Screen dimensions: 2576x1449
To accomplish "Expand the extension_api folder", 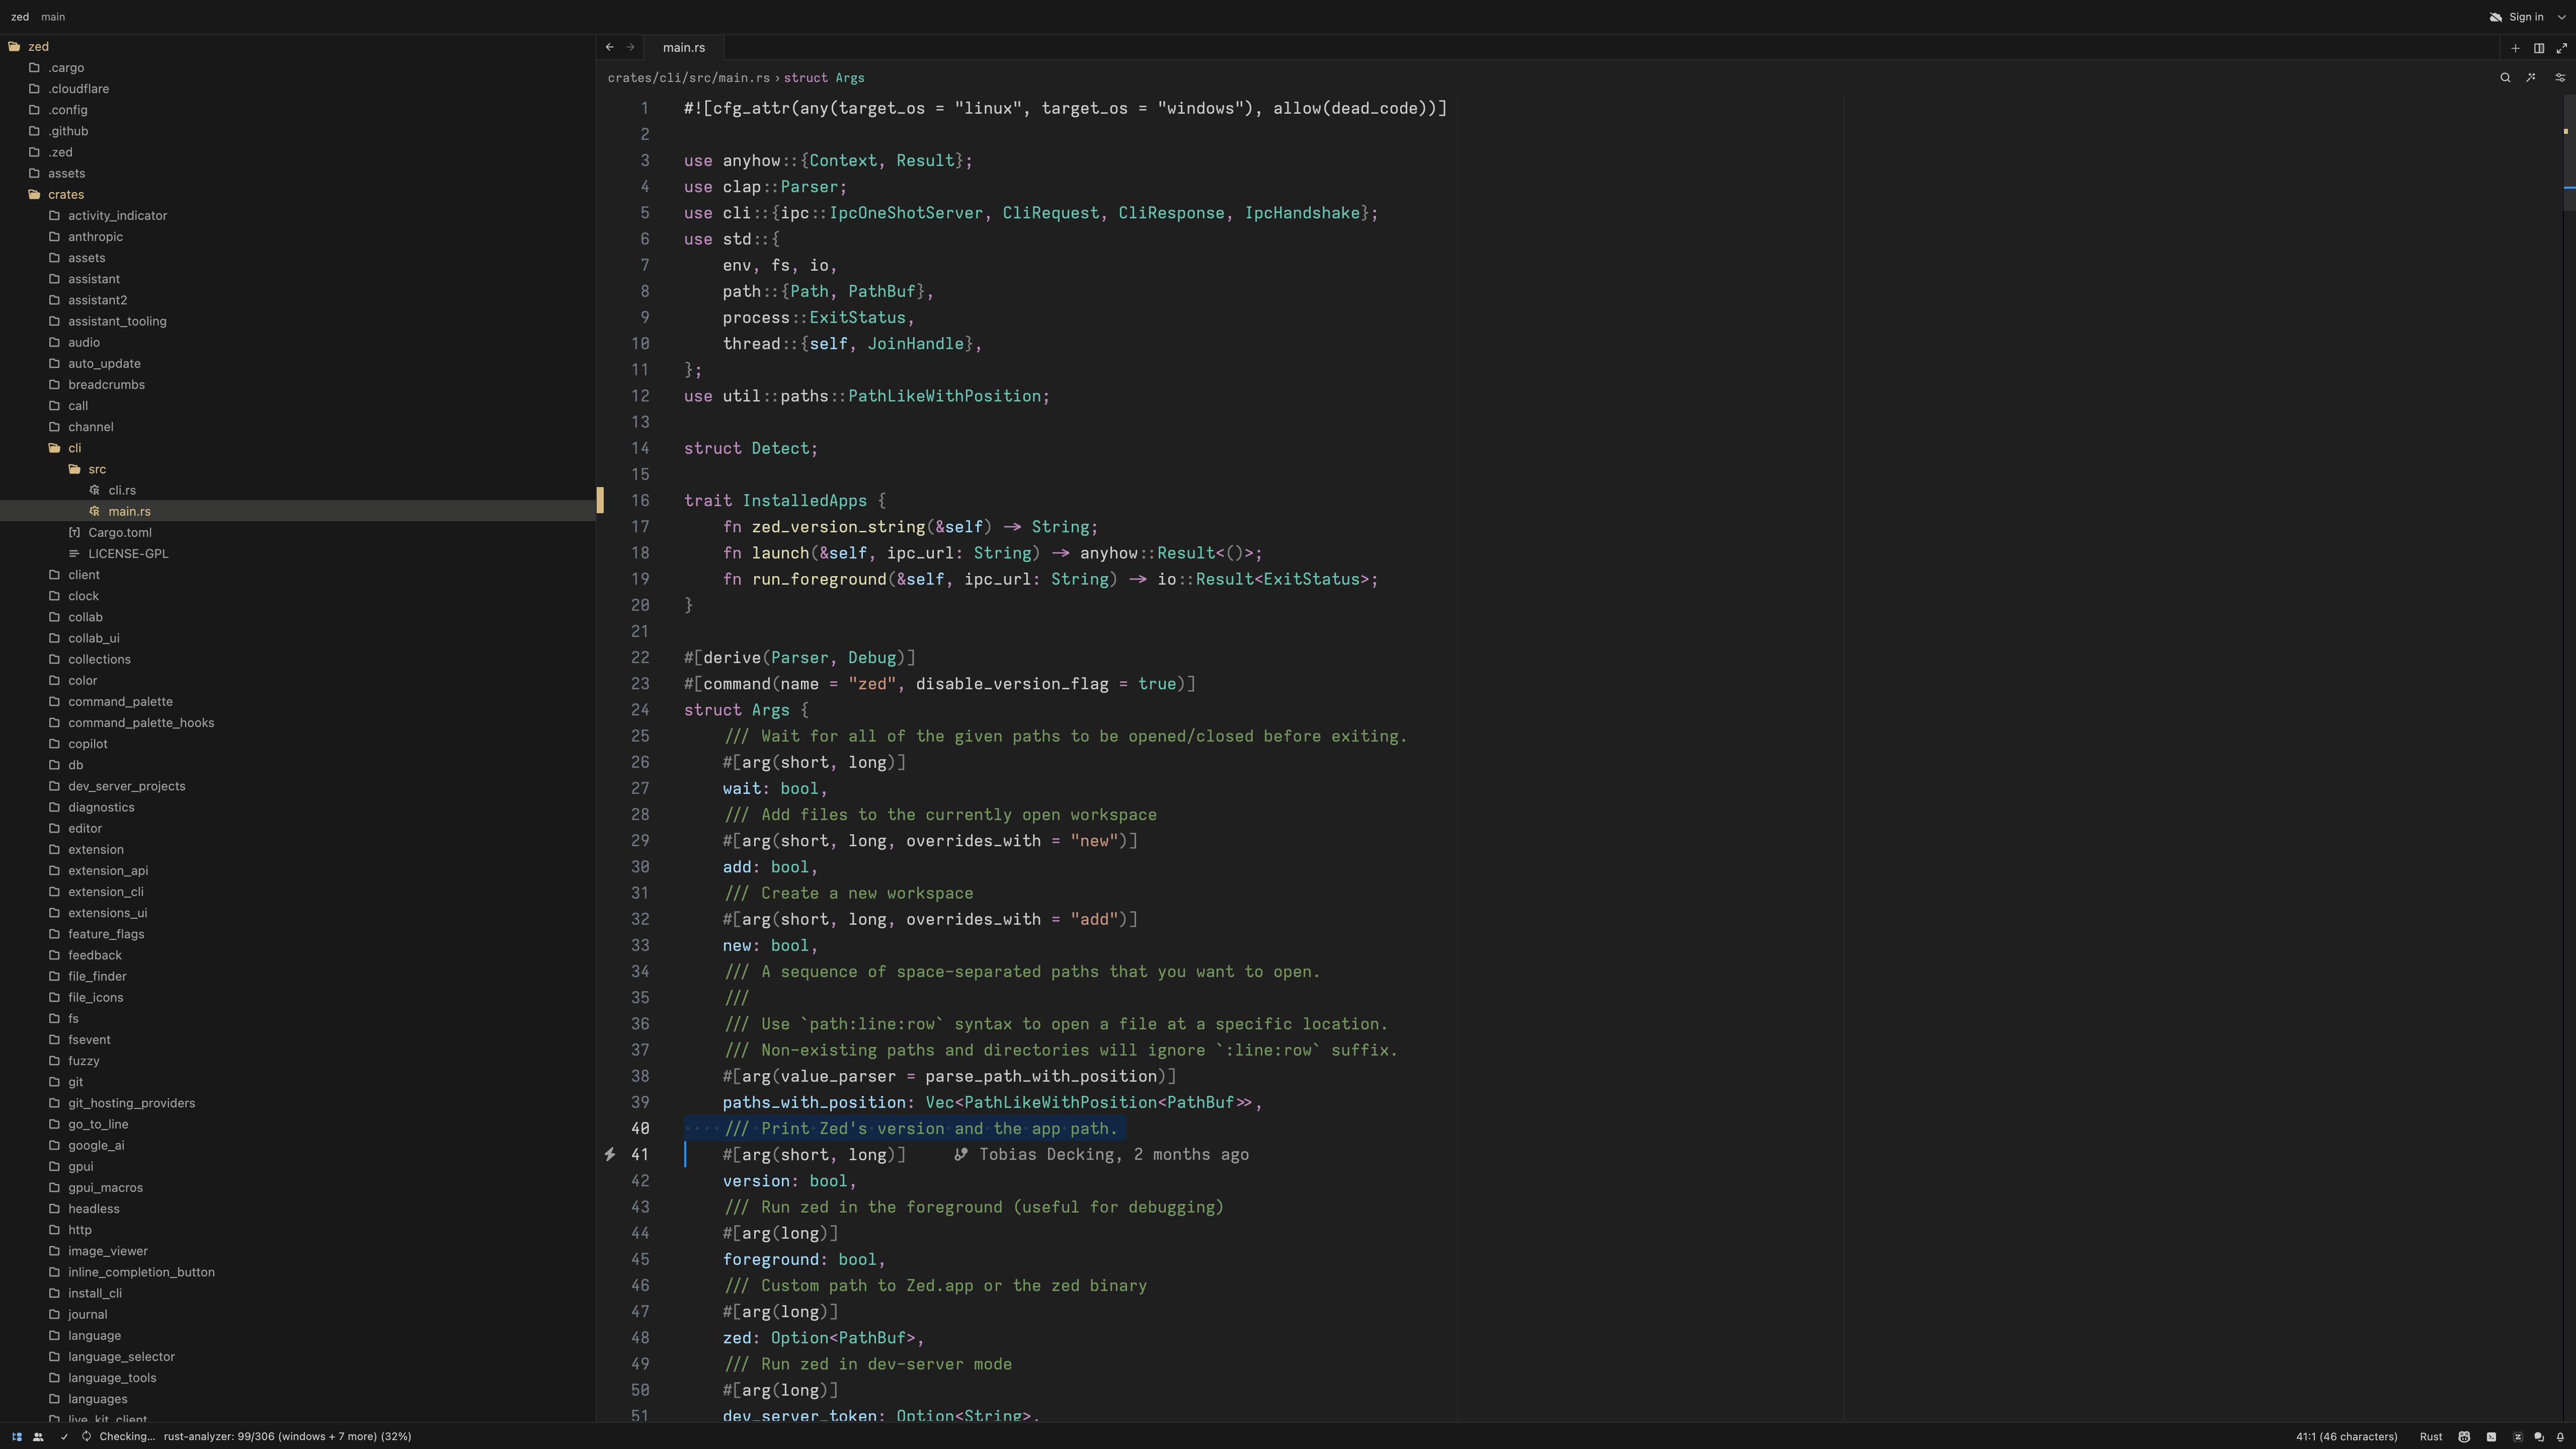I will 298,870.
